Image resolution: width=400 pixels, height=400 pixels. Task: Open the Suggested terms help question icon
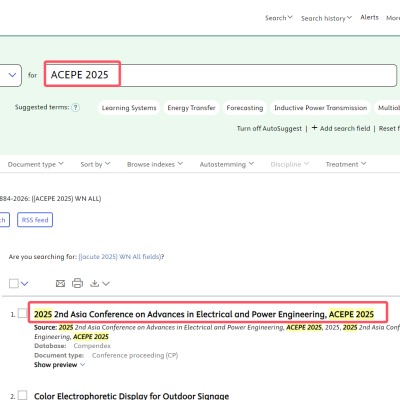76,107
